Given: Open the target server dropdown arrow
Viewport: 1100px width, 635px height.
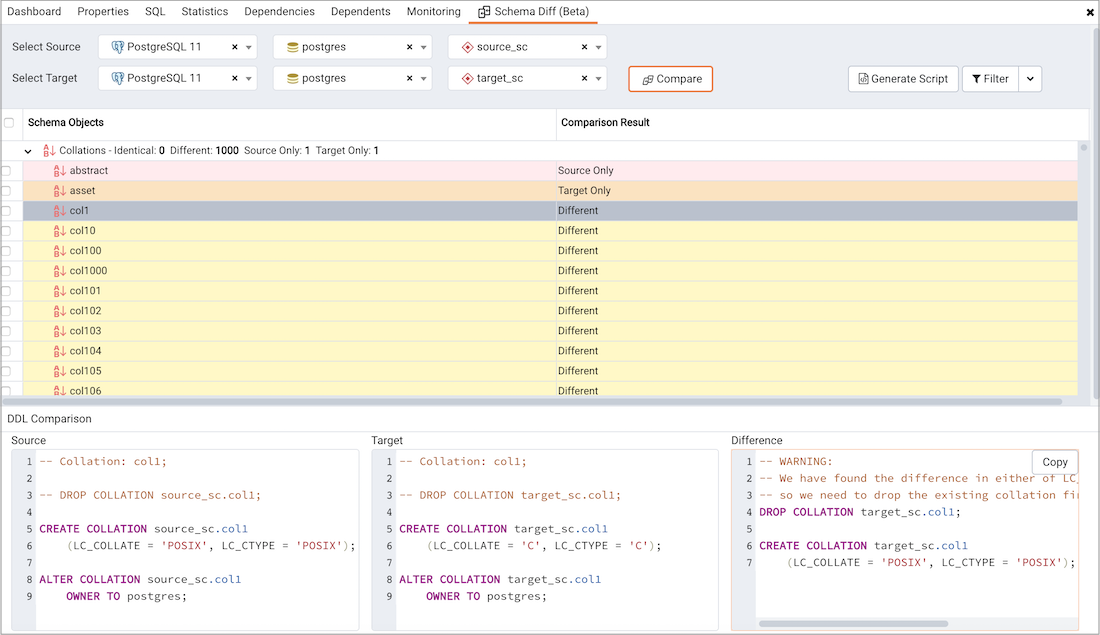Looking at the screenshot, I should pos(248,79).
